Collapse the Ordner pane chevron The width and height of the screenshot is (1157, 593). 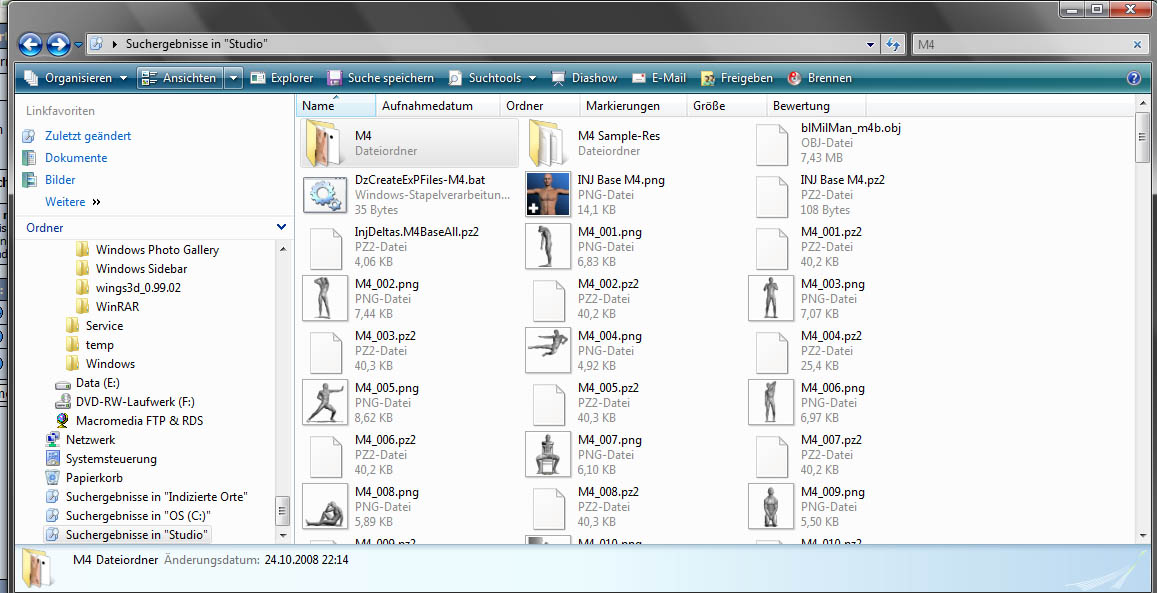[x=281, y=227]
